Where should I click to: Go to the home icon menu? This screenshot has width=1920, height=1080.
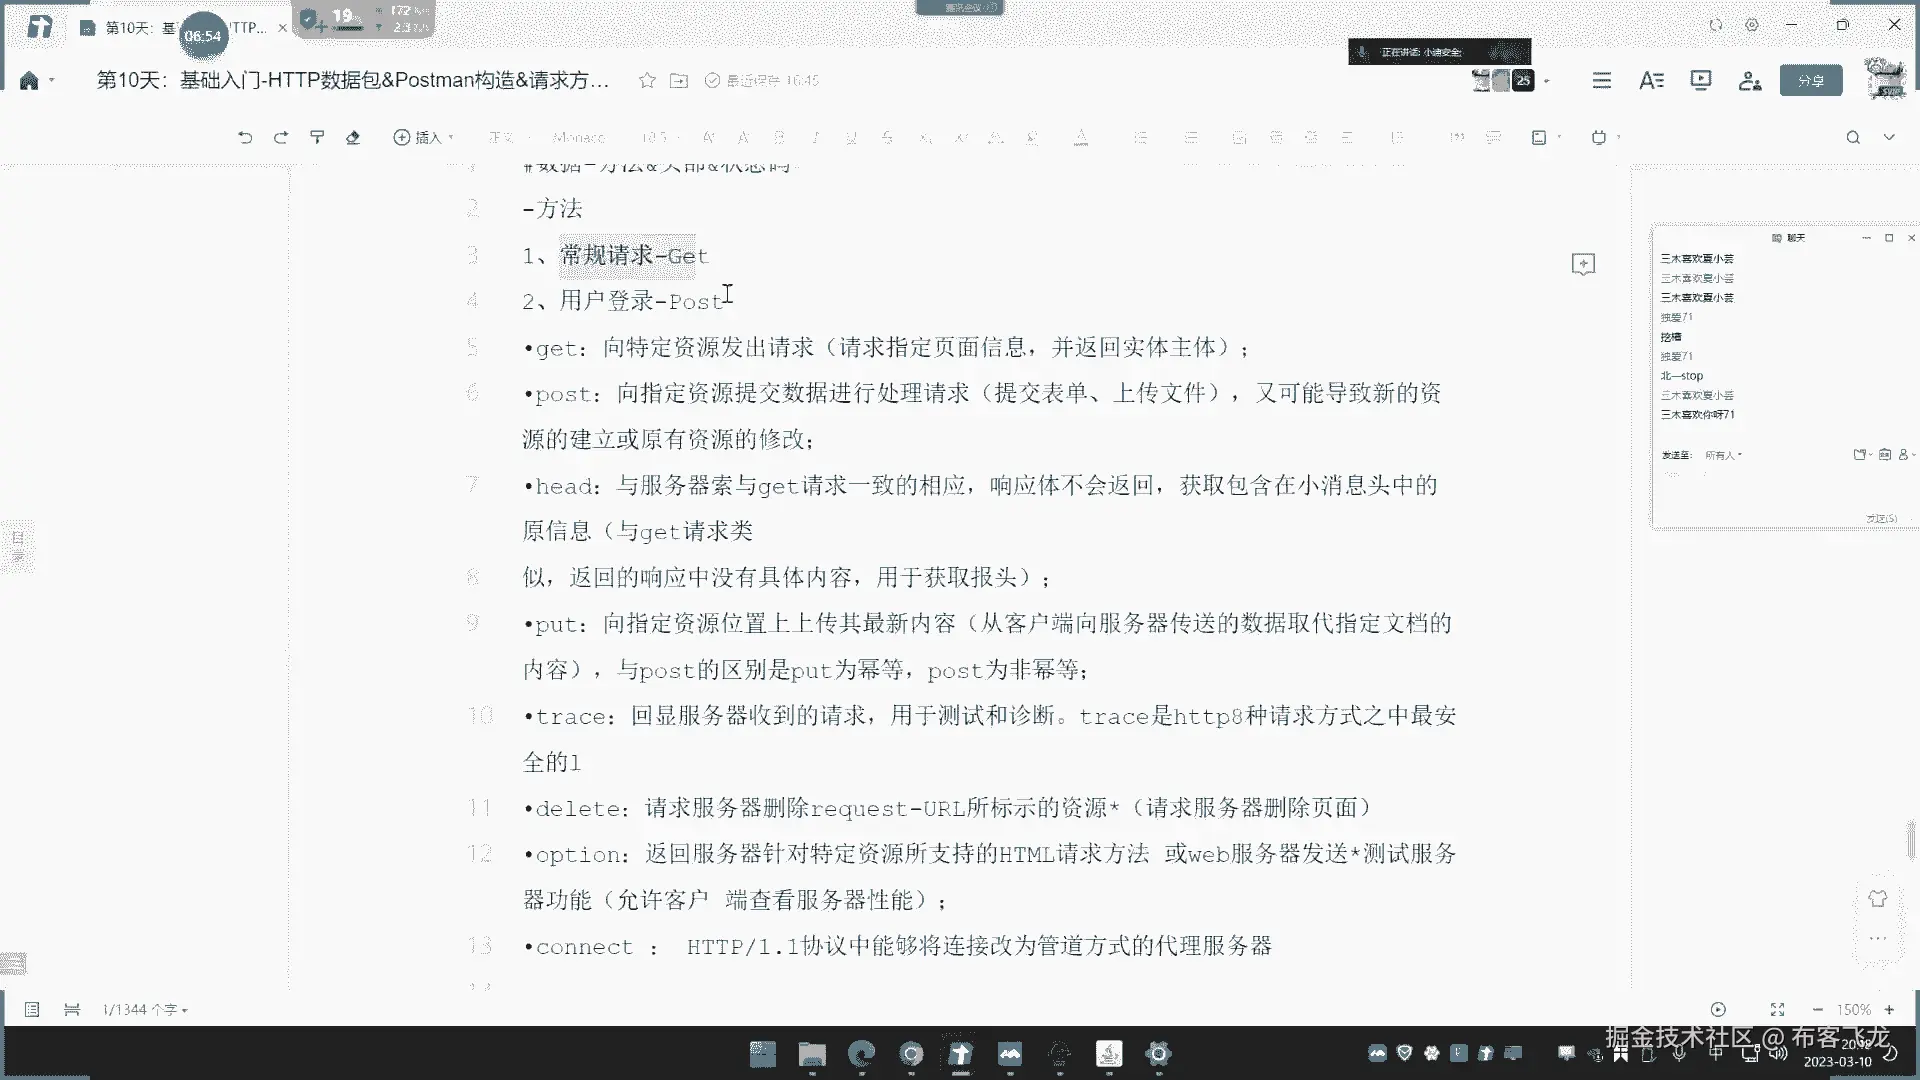29,81
